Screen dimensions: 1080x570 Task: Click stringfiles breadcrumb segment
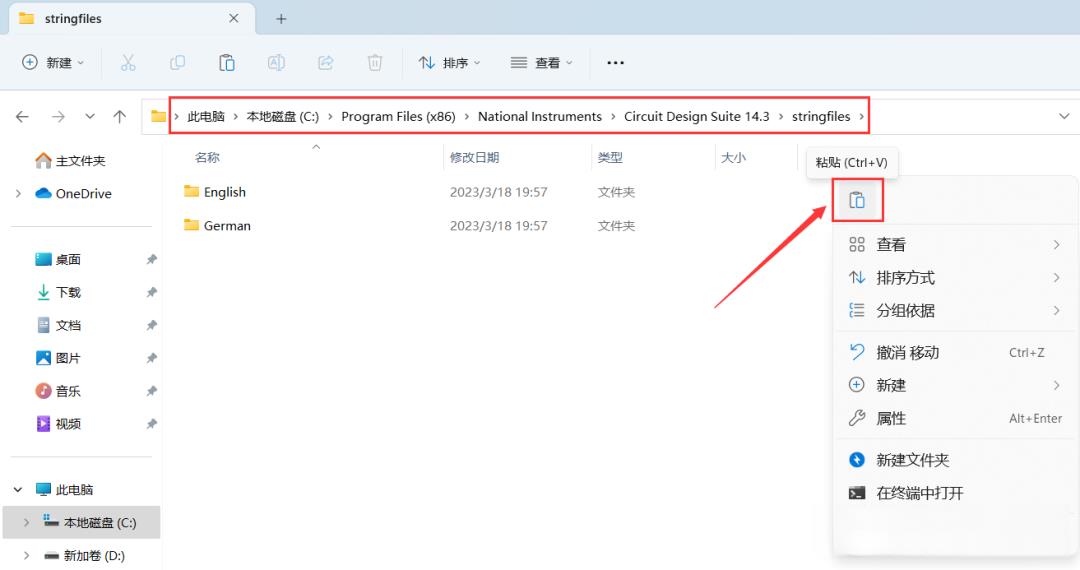pyautogui.click(x=821, y=116)
